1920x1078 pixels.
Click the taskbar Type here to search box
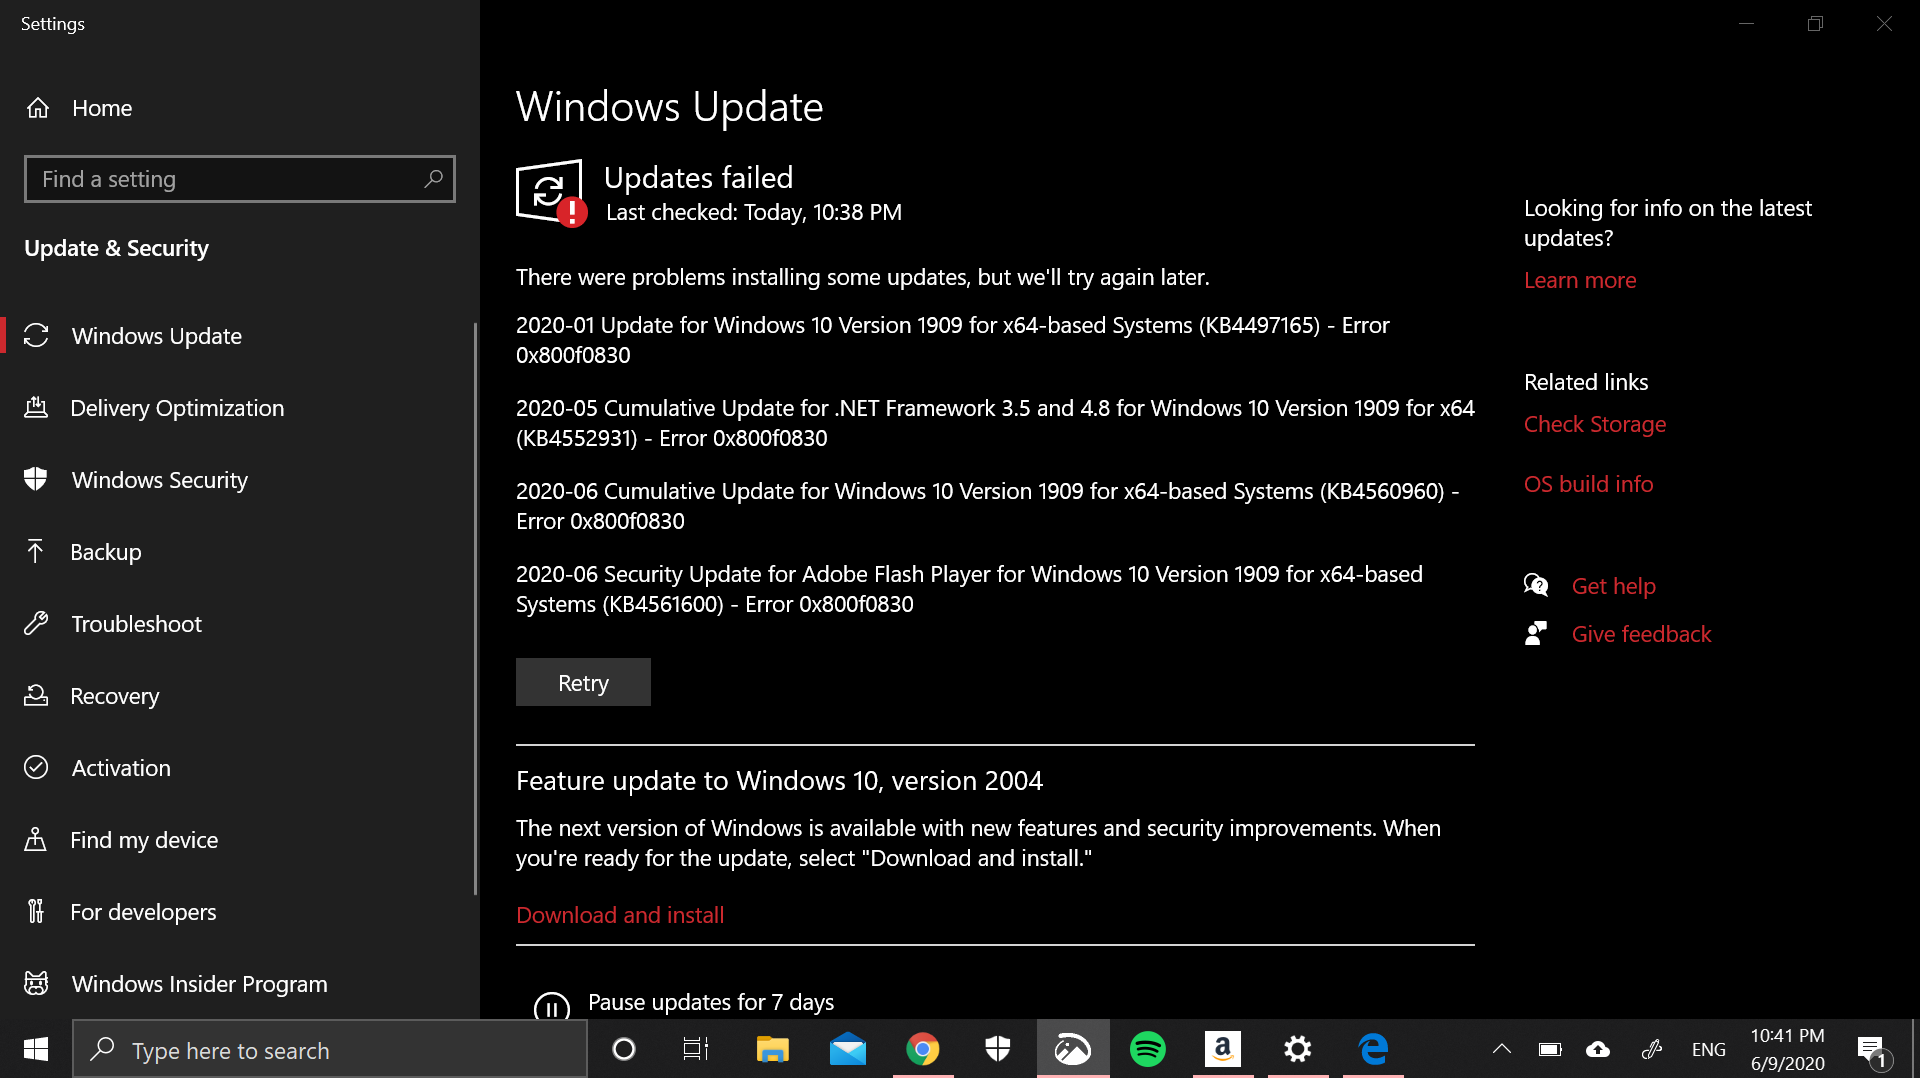(x=330, y=1049)
